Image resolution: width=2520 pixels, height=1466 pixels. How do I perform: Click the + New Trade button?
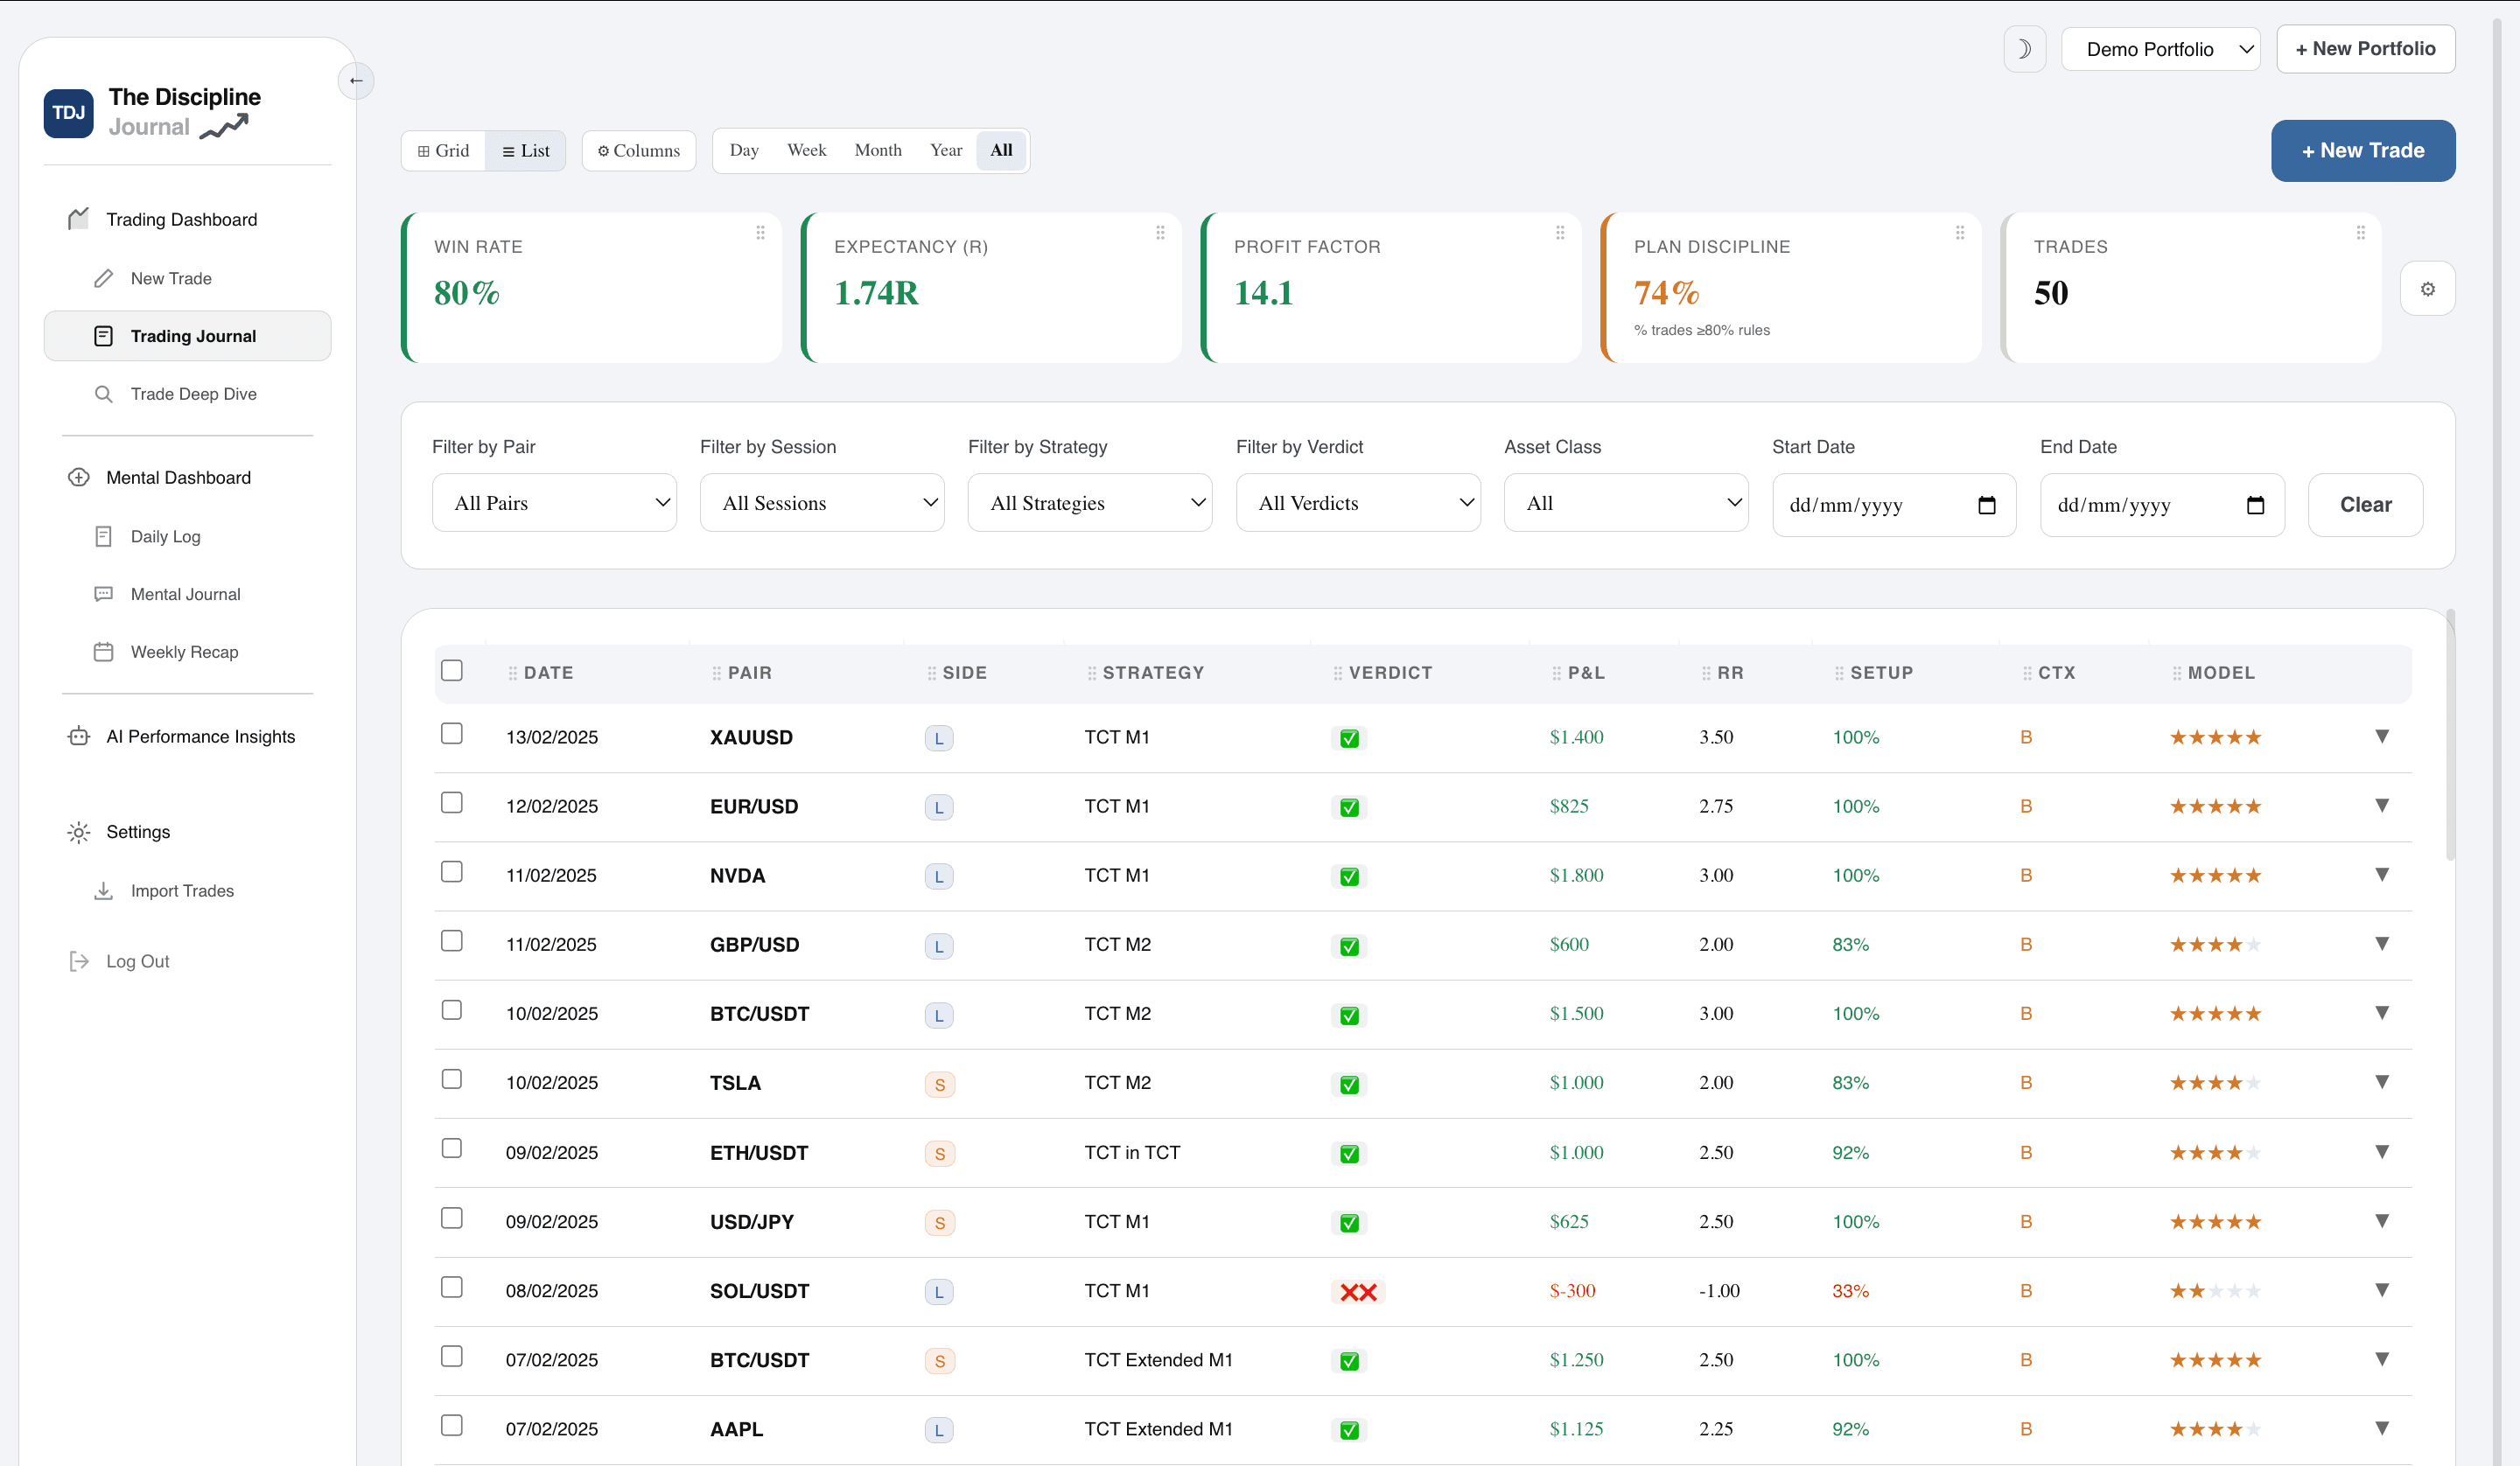point(2362,150)
